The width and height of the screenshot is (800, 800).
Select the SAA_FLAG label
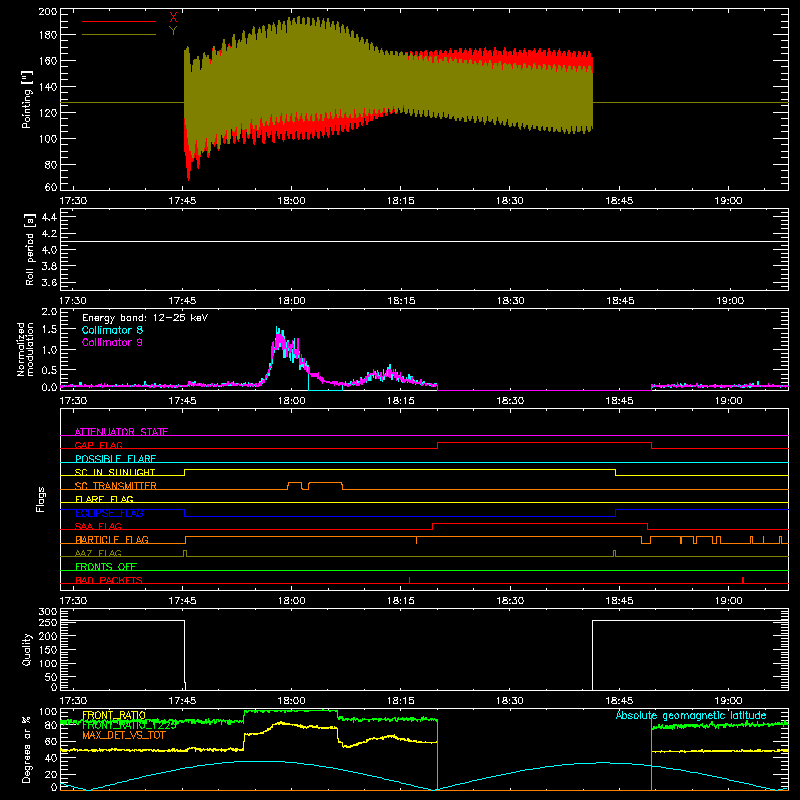[98, 526]
